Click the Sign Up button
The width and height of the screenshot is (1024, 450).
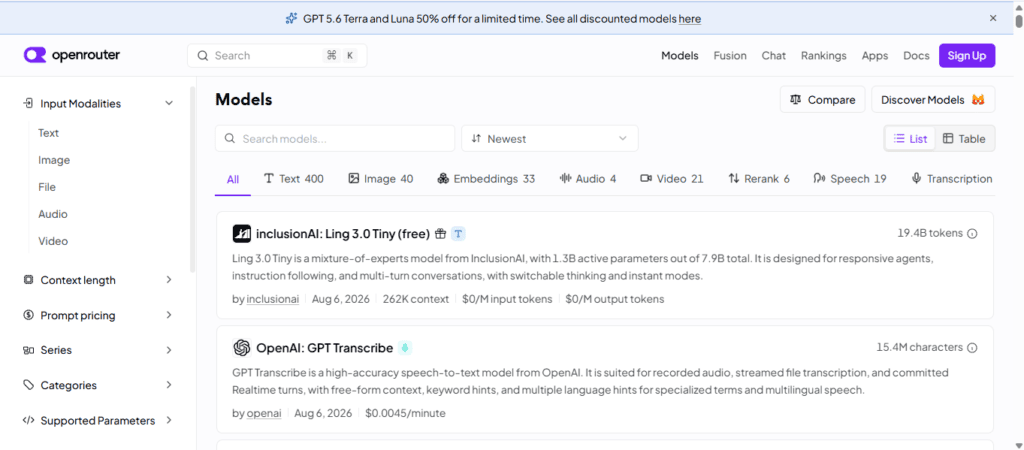[x=967, y=56]
